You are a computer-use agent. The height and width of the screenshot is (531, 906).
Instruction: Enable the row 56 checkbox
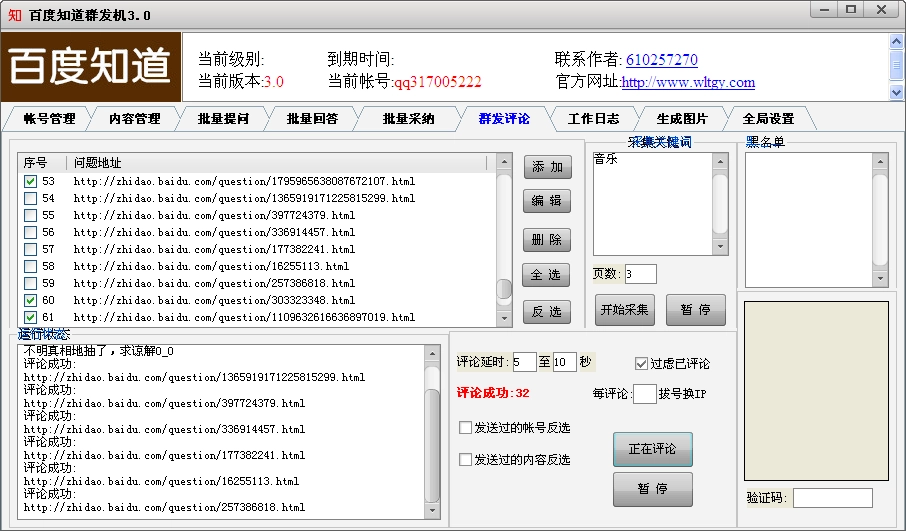point(31,232)
